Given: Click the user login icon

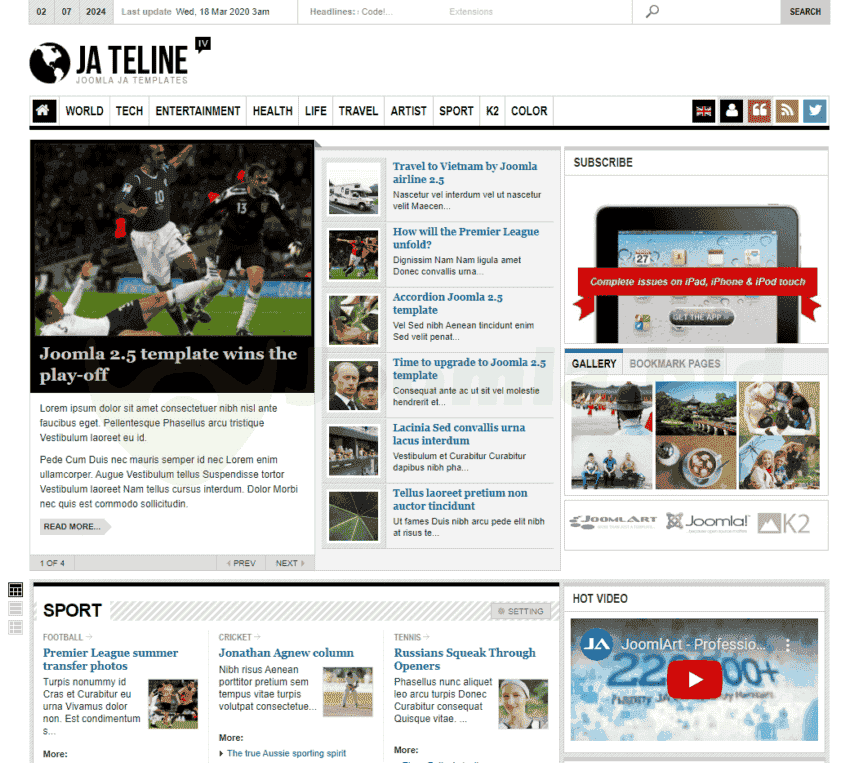Looking at the screenshot, I should [x=732, y=111].
